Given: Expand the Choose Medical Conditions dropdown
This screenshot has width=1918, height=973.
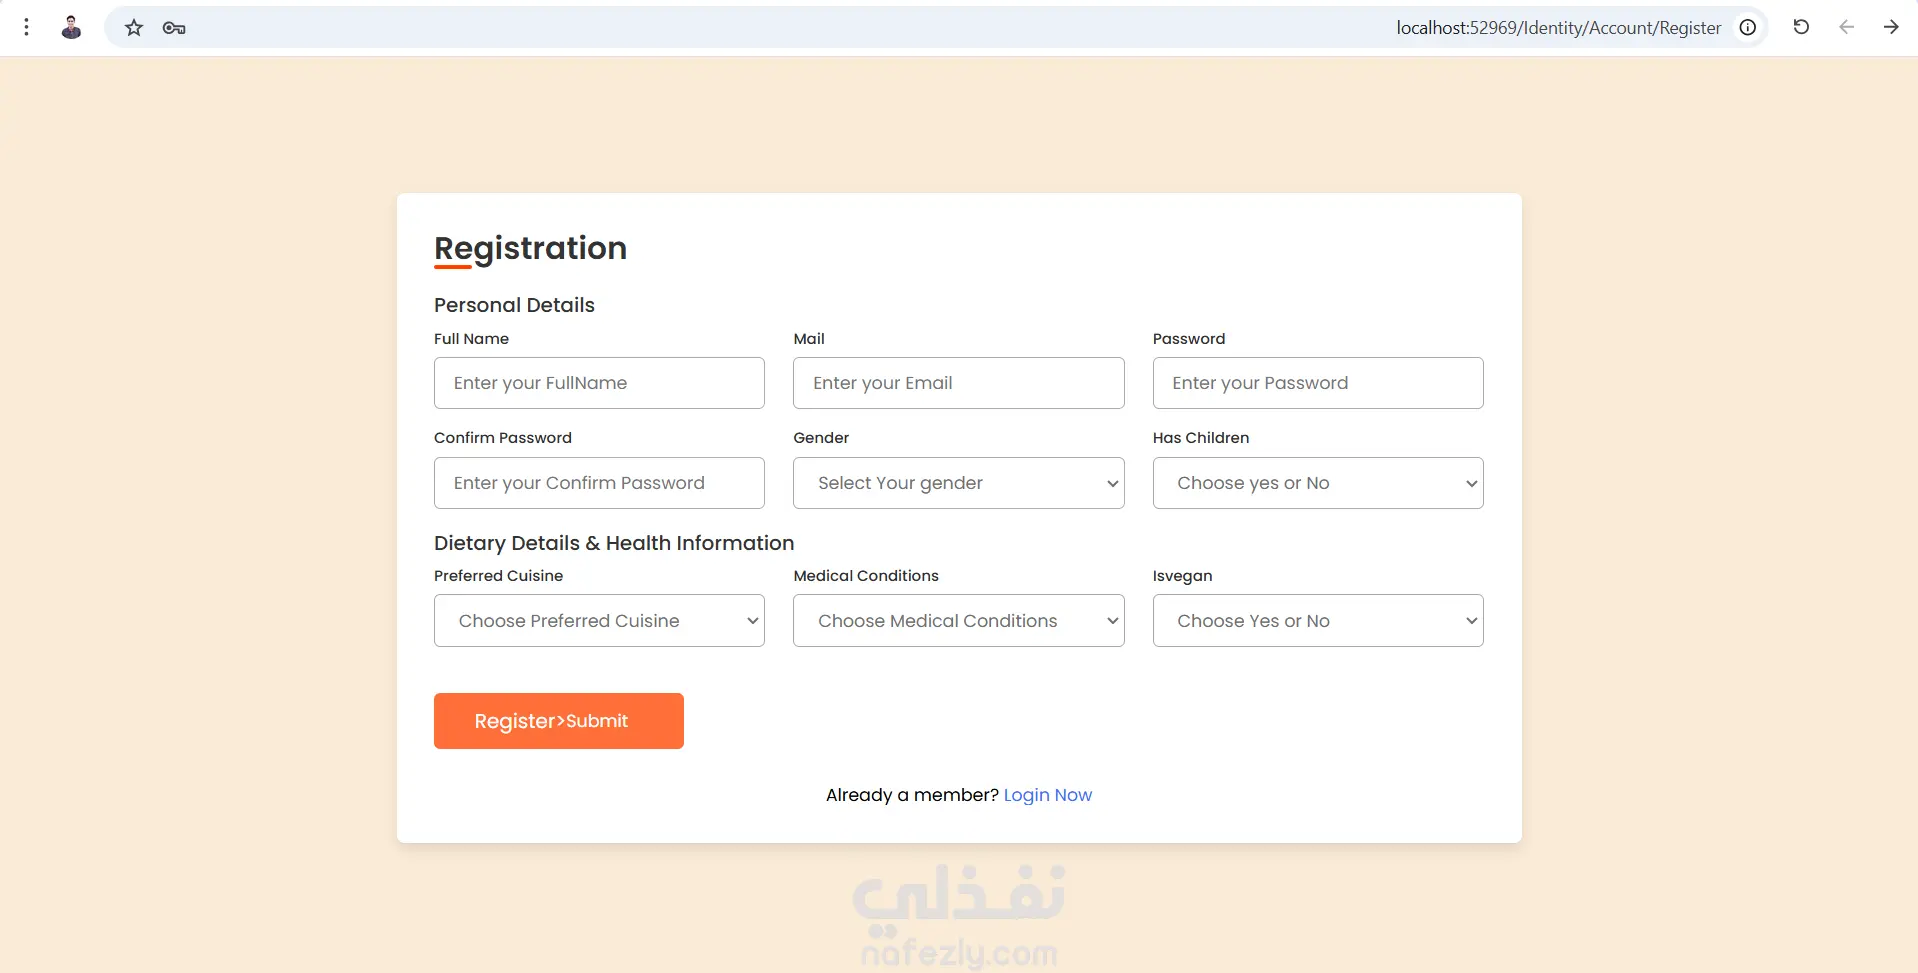Looking at the screenshot, I should click(958, 621).
